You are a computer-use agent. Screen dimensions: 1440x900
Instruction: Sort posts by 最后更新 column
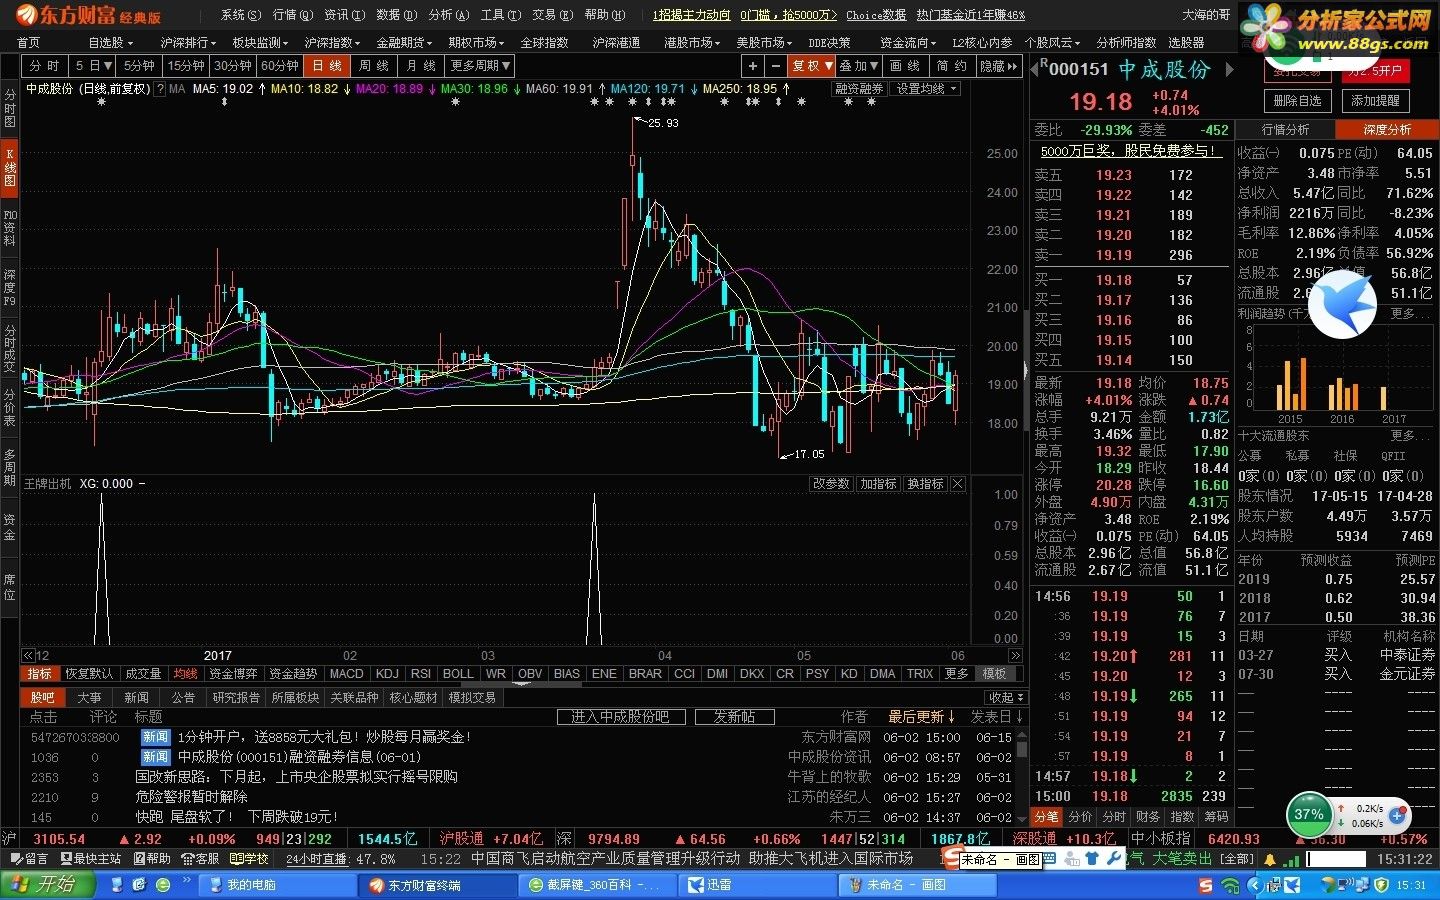923,717
